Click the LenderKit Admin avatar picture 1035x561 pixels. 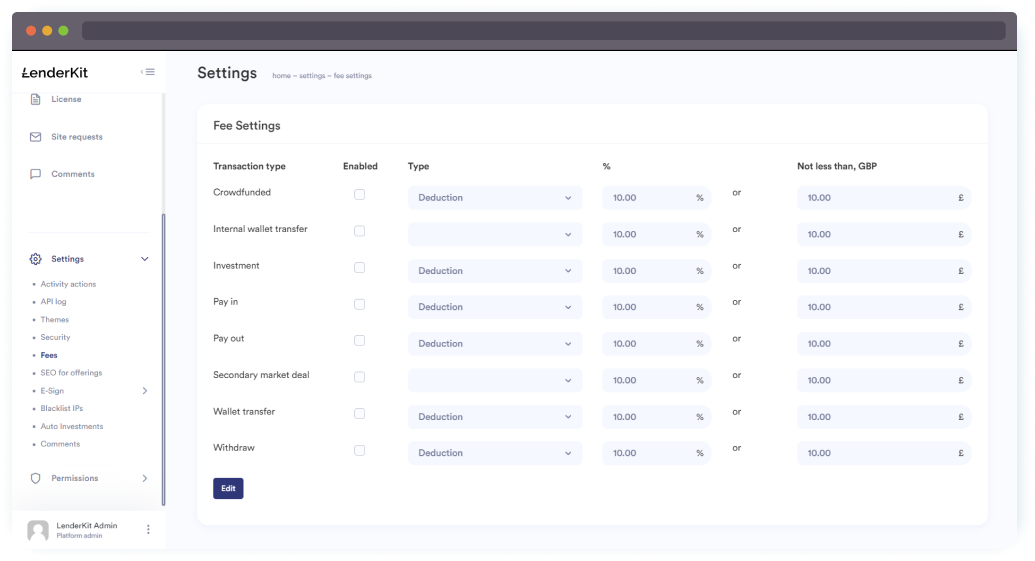pos(38,530)
